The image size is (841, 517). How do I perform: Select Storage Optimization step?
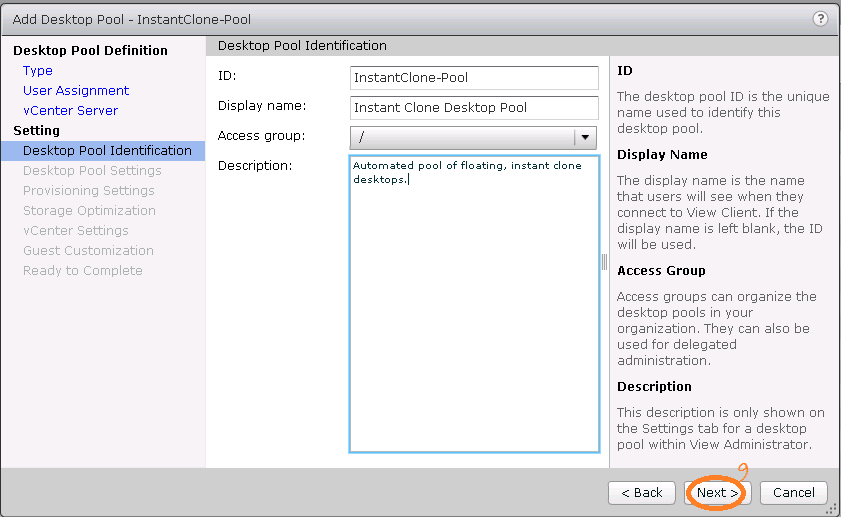click(89, 210)
